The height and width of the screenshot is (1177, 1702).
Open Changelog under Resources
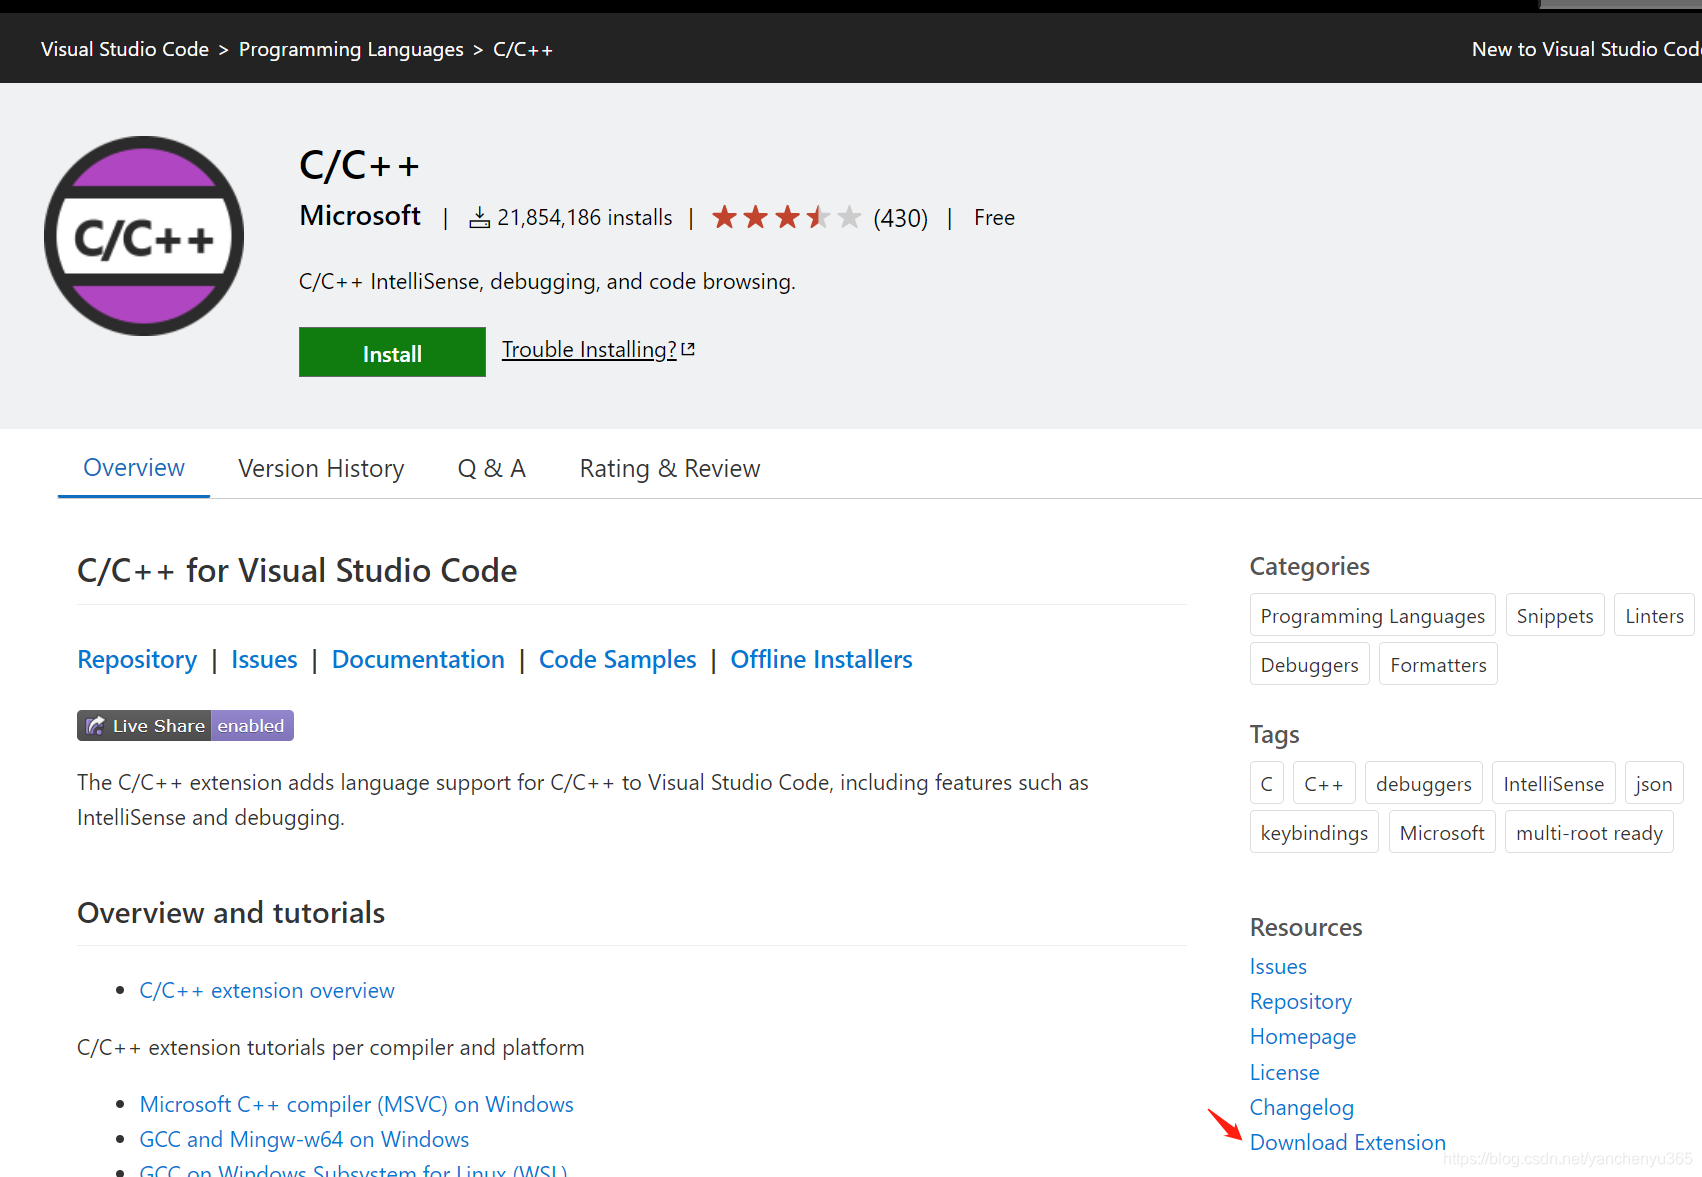[x=1301, y=1107]
